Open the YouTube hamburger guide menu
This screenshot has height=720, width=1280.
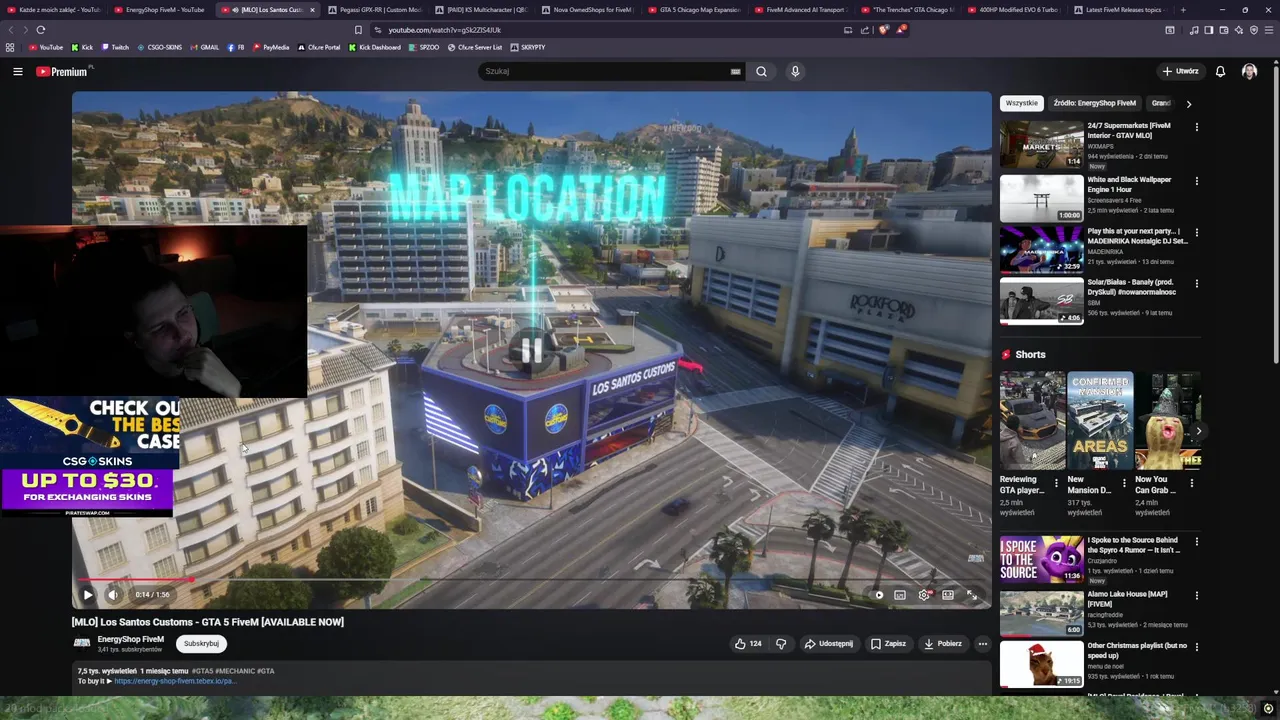[17, 72]
